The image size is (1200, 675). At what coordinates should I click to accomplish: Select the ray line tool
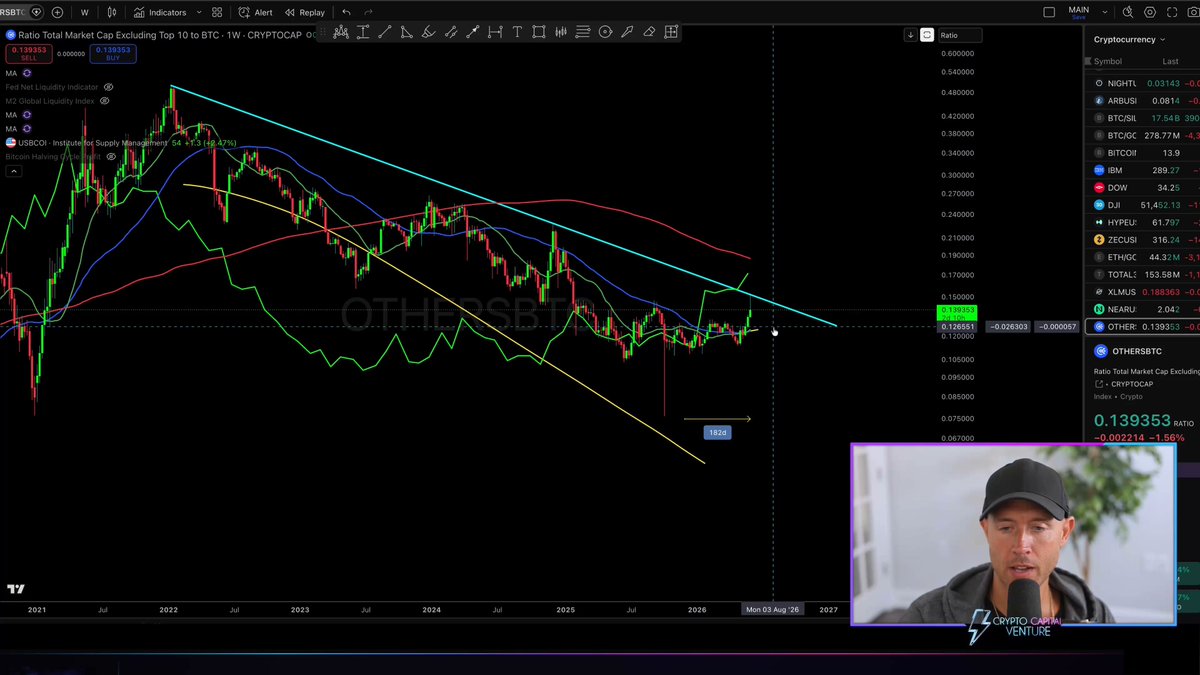[x=472, y=32]
